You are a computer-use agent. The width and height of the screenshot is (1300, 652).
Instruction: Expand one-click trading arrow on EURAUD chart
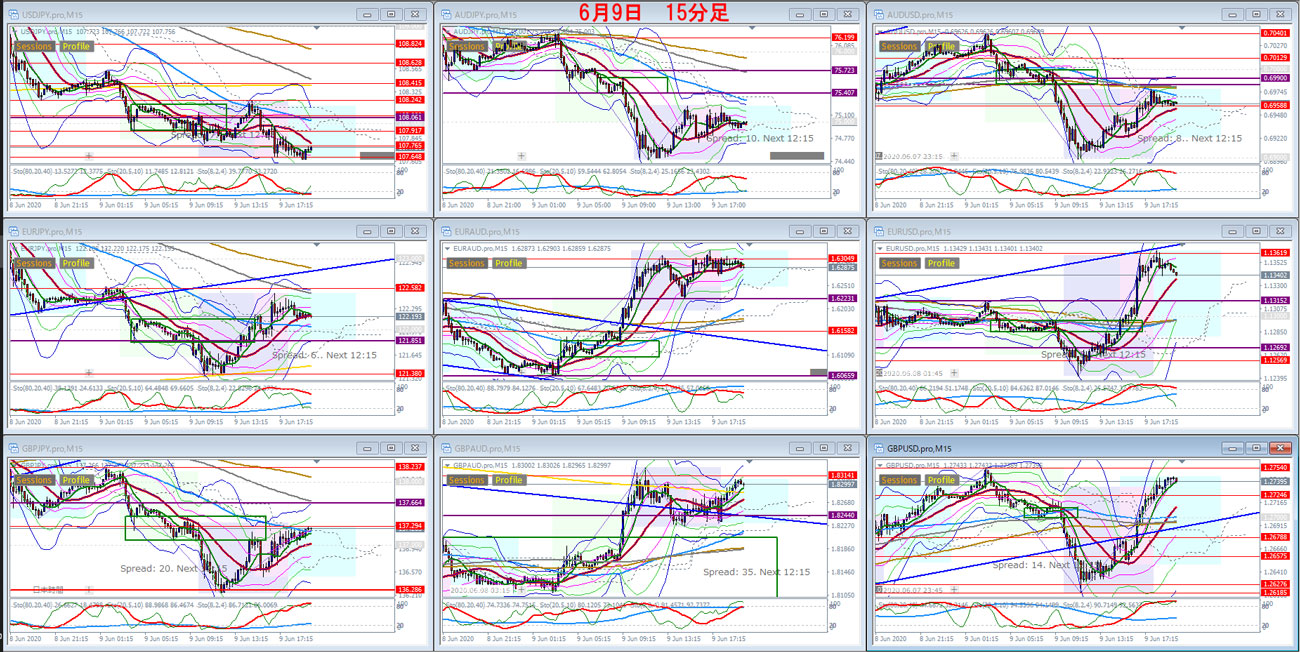pyautogui.click(x=447, y=249)
